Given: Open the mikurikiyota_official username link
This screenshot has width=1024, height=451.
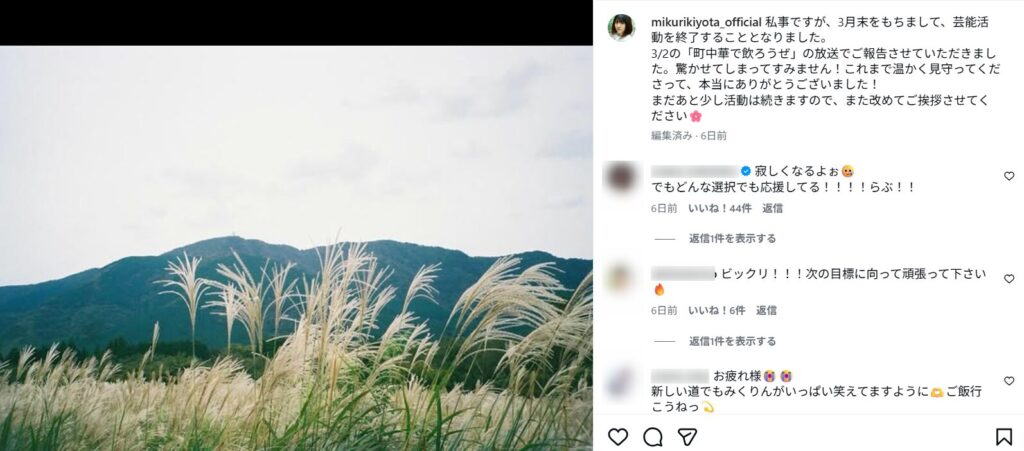Looking at the screenshot, I should coord(706,22).
